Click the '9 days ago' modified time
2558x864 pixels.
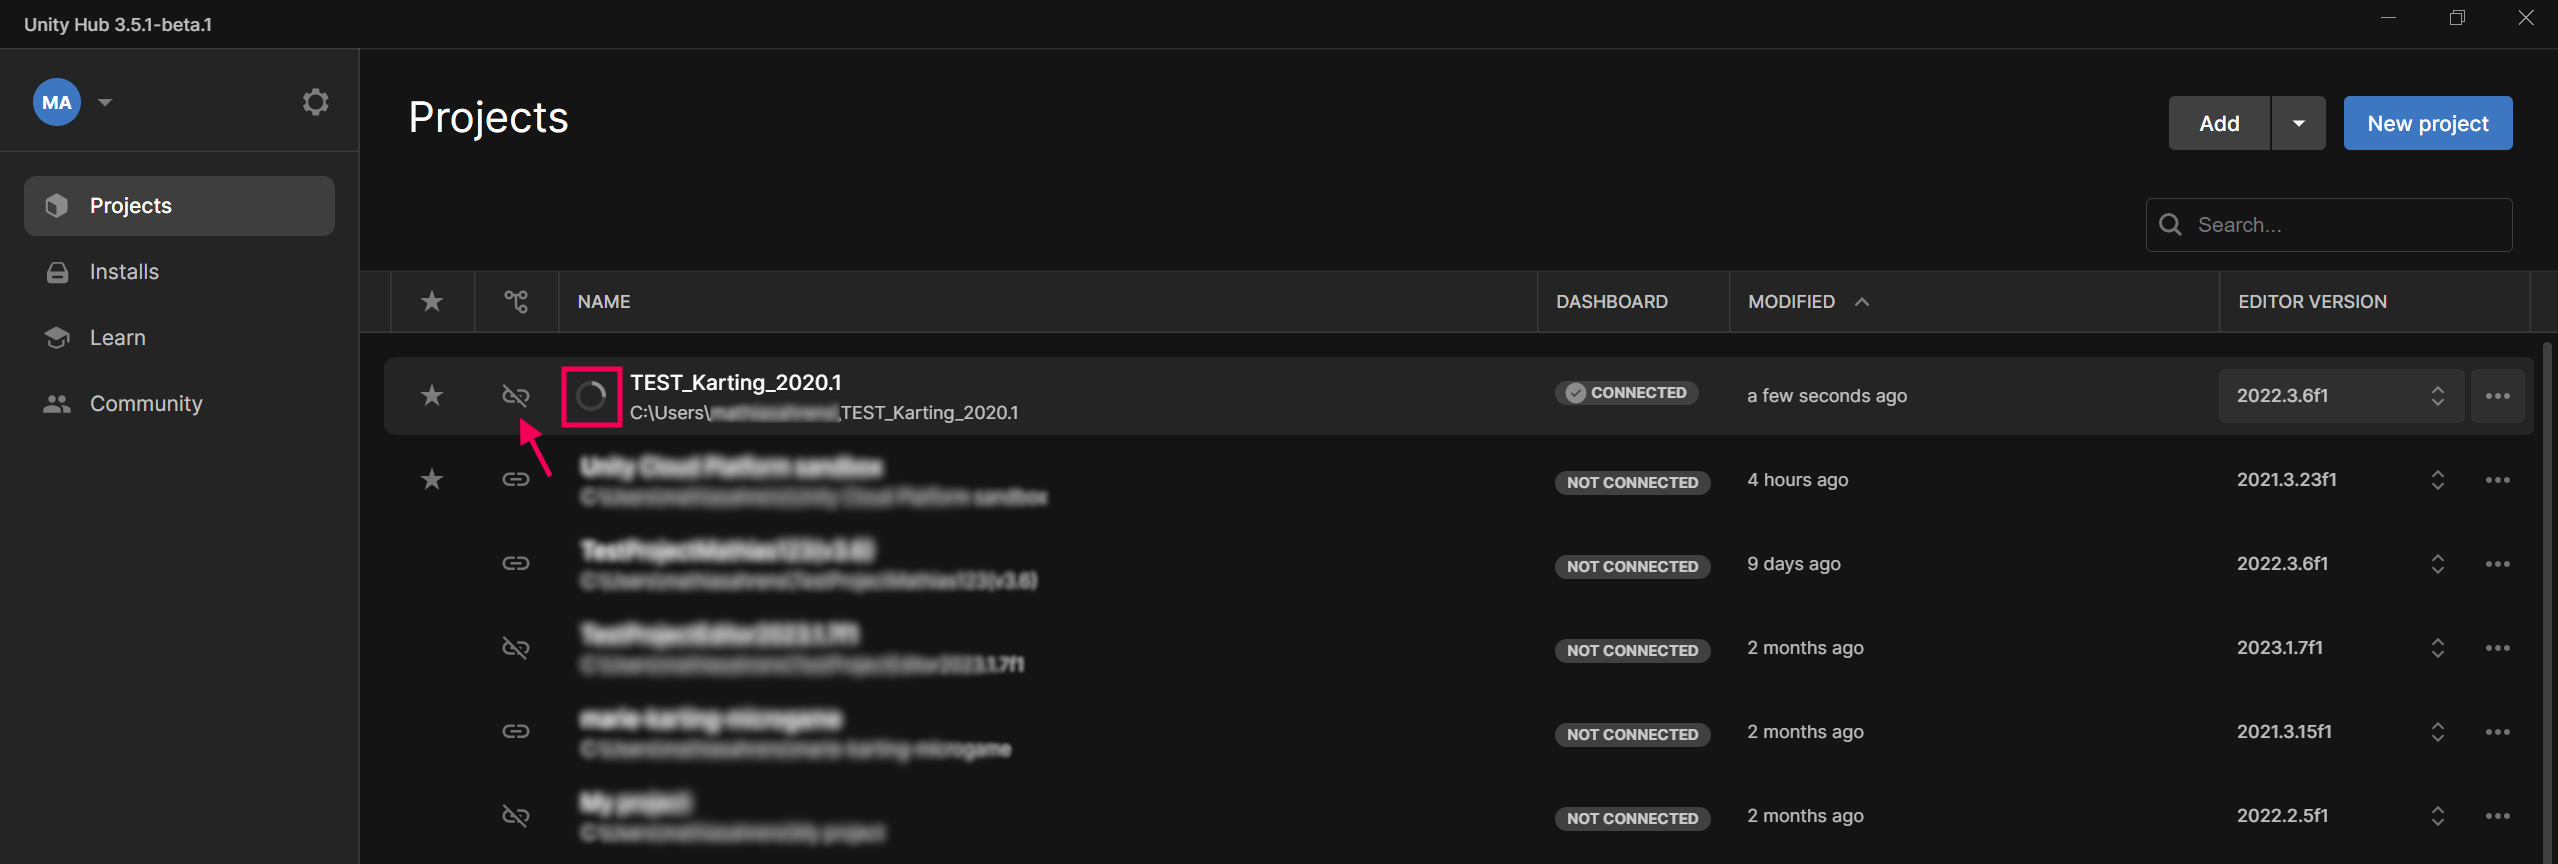click(1794, 564)
